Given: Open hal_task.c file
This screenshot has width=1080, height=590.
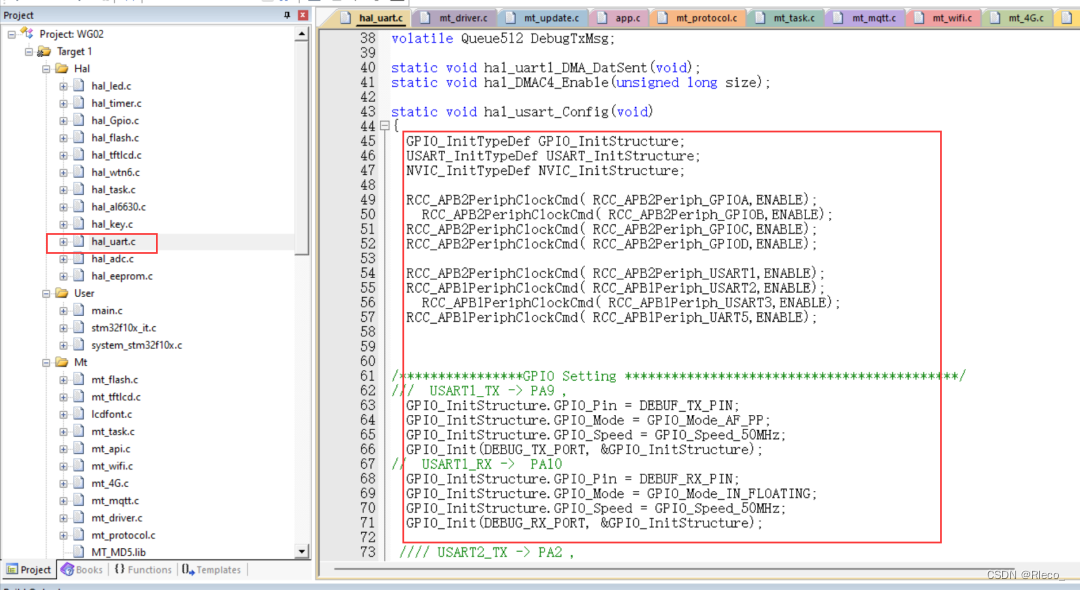Looking at the screenshot, I should click(x=113, y=189).
